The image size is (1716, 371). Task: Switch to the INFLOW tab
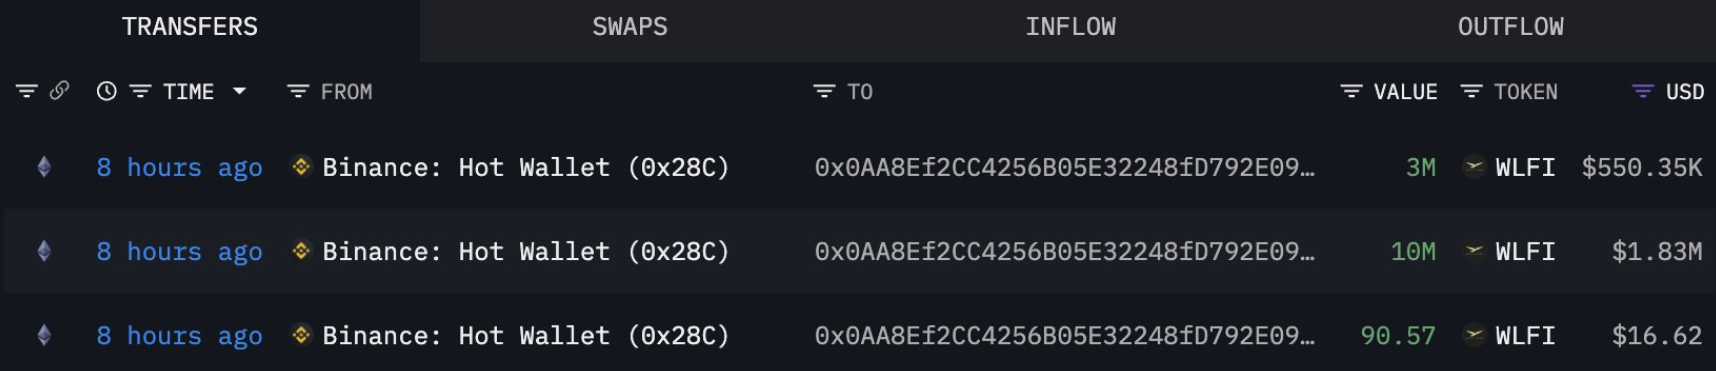[1070, 27]
